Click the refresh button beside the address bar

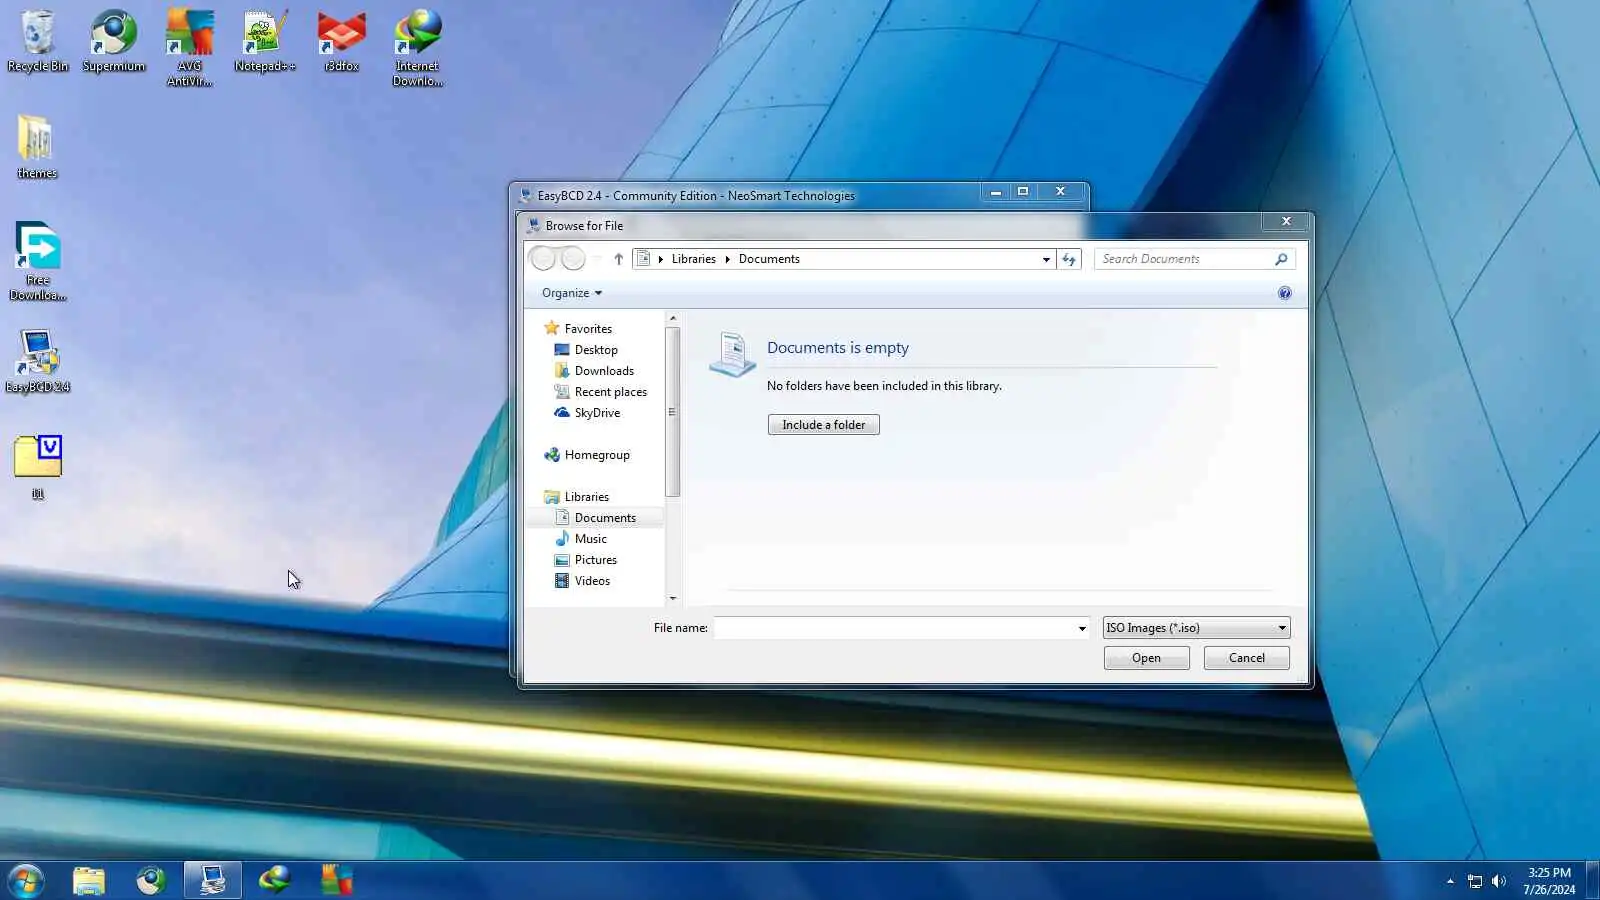(x=1069, y=259)
